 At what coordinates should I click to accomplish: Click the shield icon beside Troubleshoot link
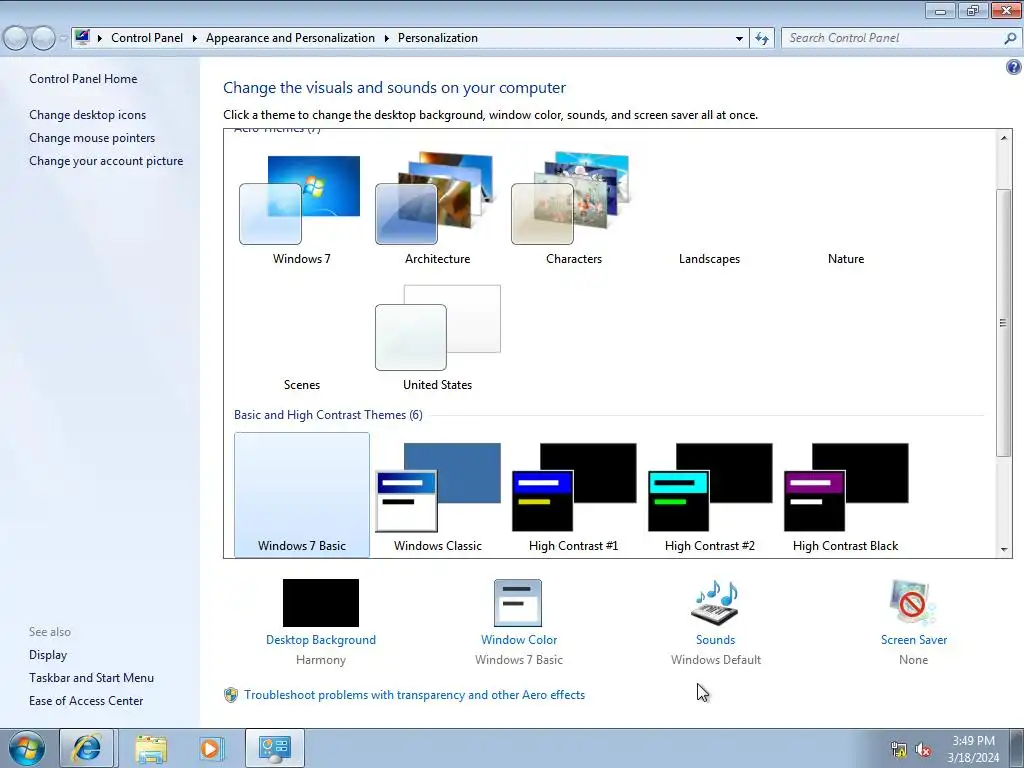pyautogui.click(x=231, y=695)
